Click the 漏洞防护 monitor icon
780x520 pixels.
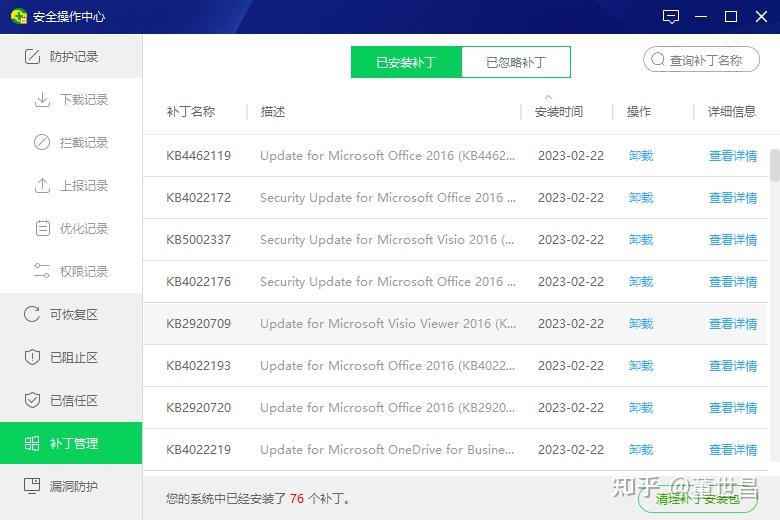[32, 486]
